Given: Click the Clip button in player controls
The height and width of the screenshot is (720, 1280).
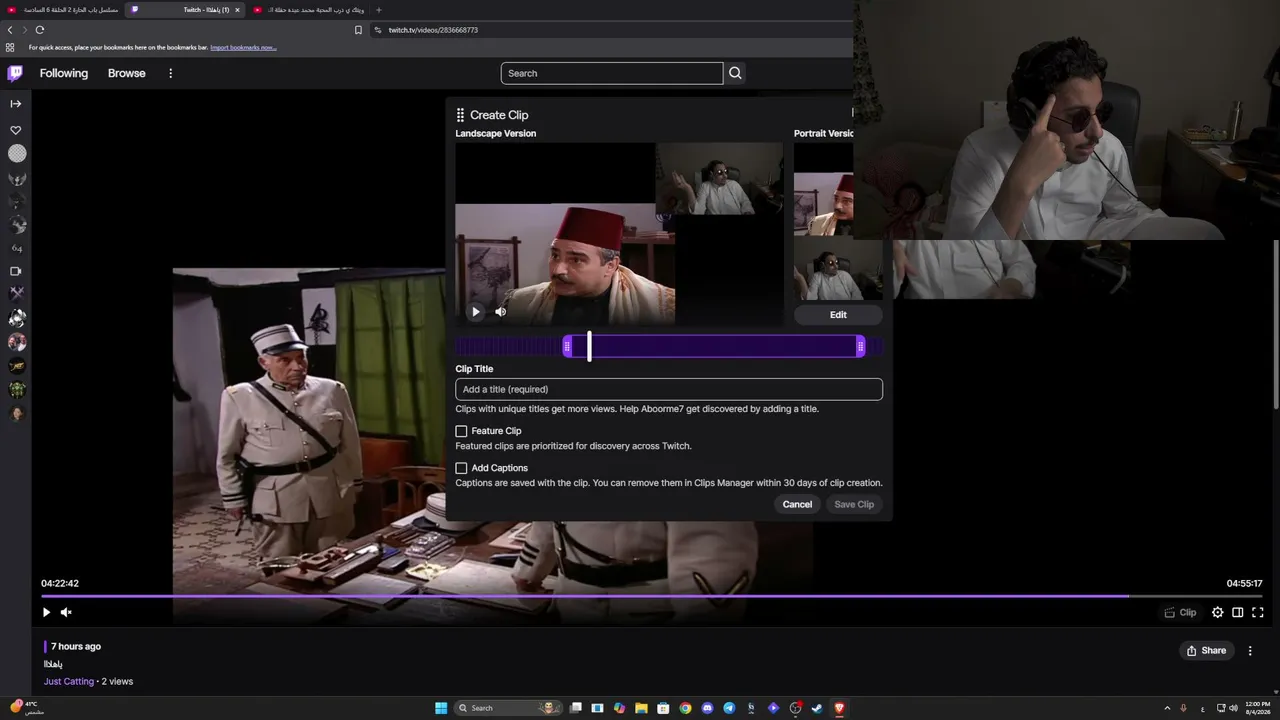Looking at the screenshot, I should 1180,612.
